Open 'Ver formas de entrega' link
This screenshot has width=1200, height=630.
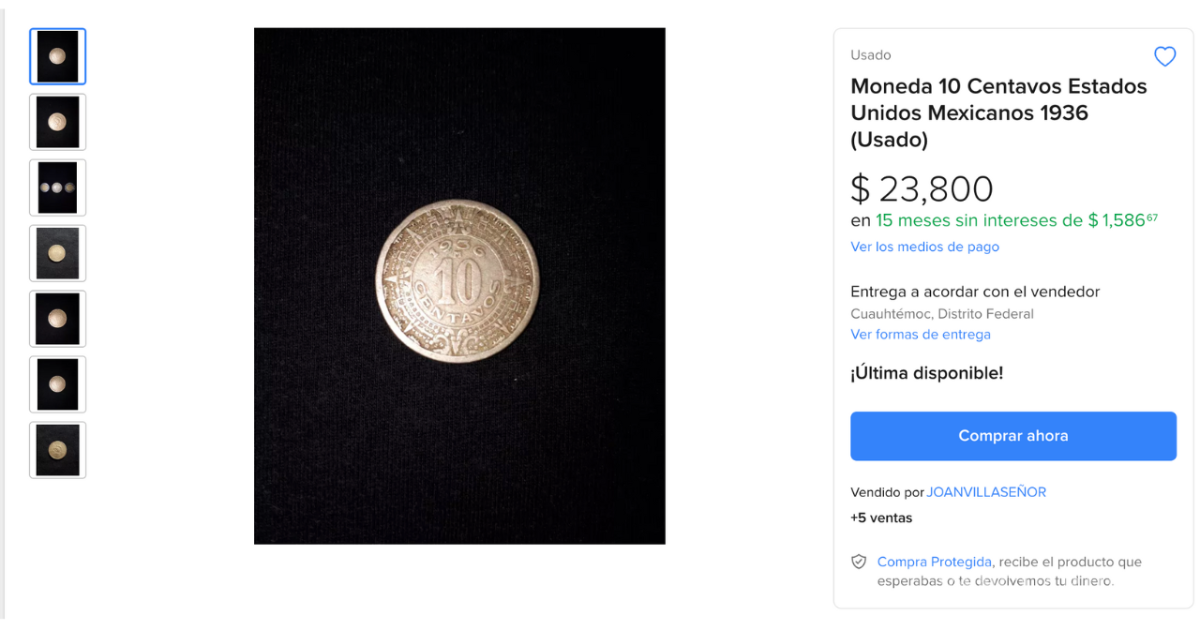[x=920, y=335]
